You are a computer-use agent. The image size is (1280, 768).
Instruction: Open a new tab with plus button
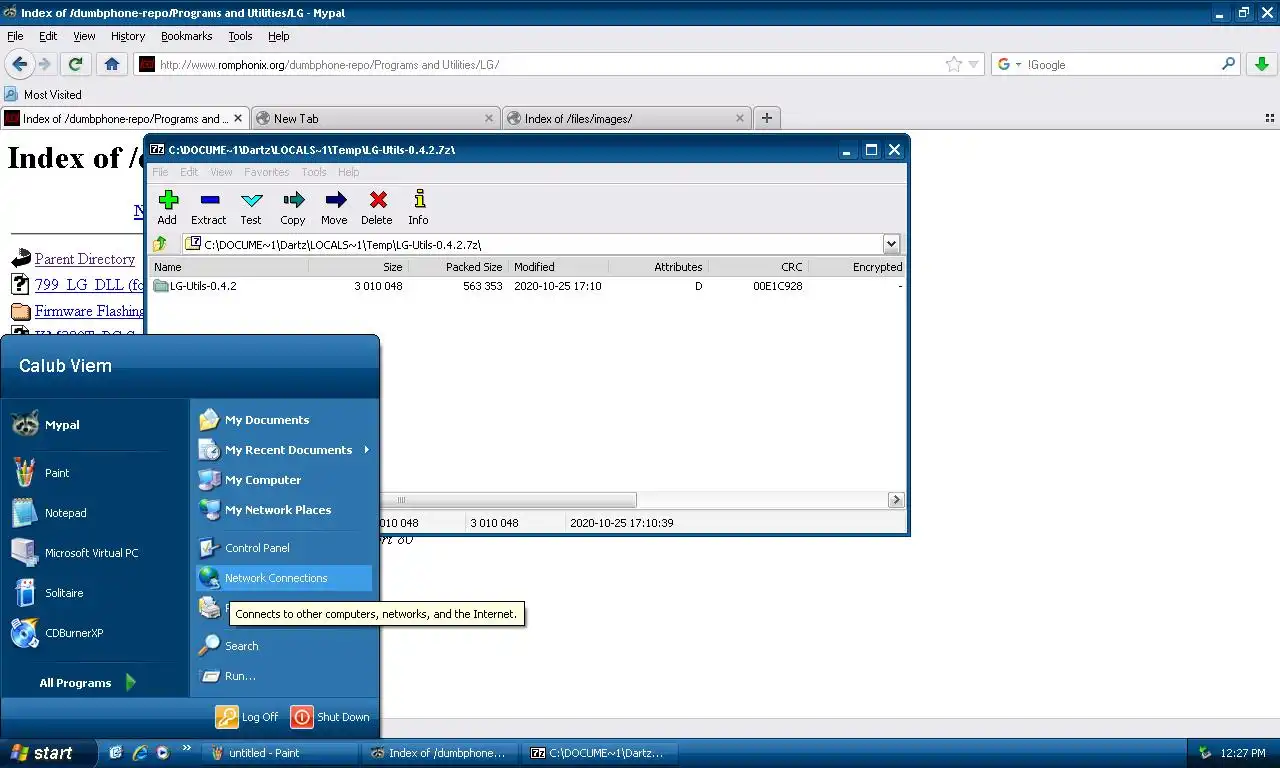click(767, 118)
